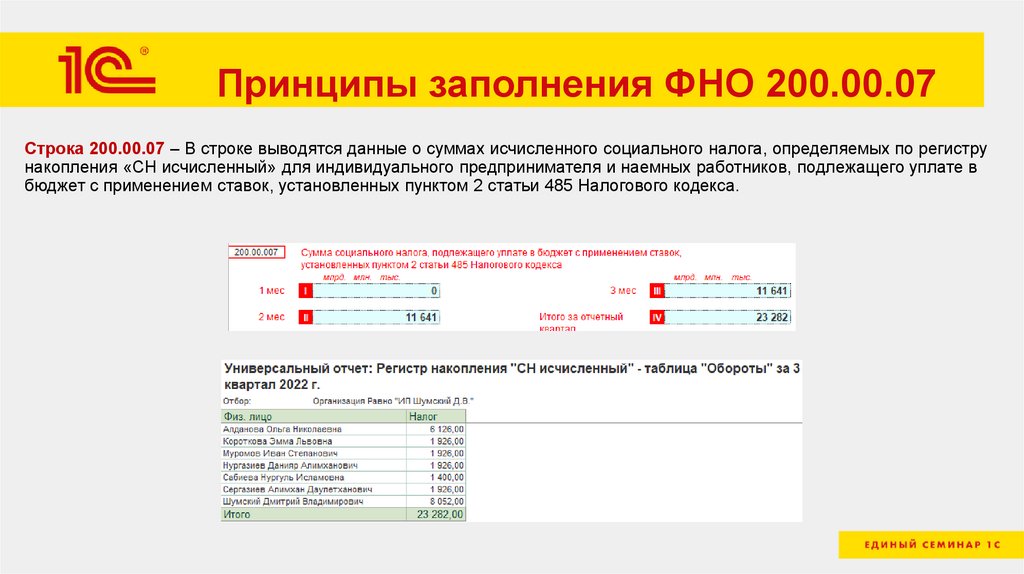This screenshot has width=1024, height=574.
Task: Click the label "3 мес"
Action: coord(623,291)
